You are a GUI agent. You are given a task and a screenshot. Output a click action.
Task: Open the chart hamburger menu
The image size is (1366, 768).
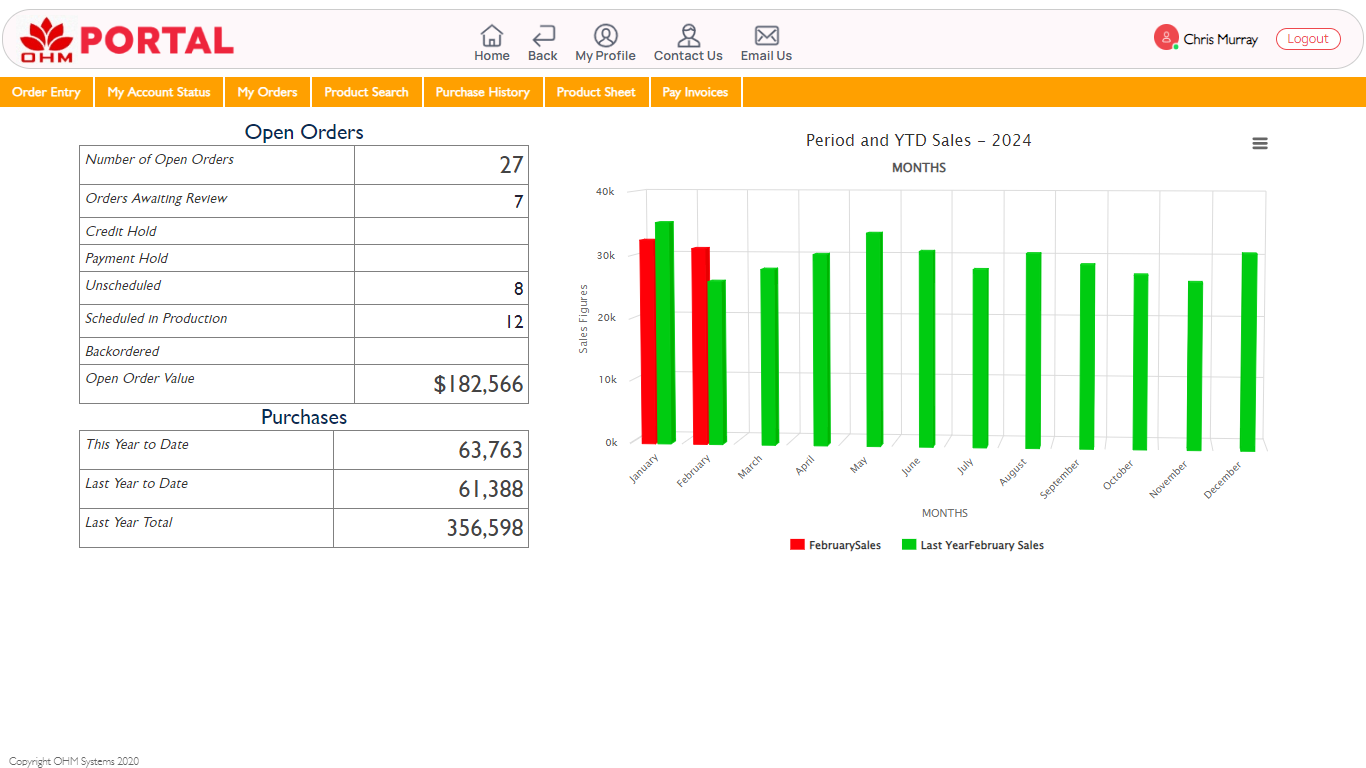pyautogui.click(x=1260, y=144)
